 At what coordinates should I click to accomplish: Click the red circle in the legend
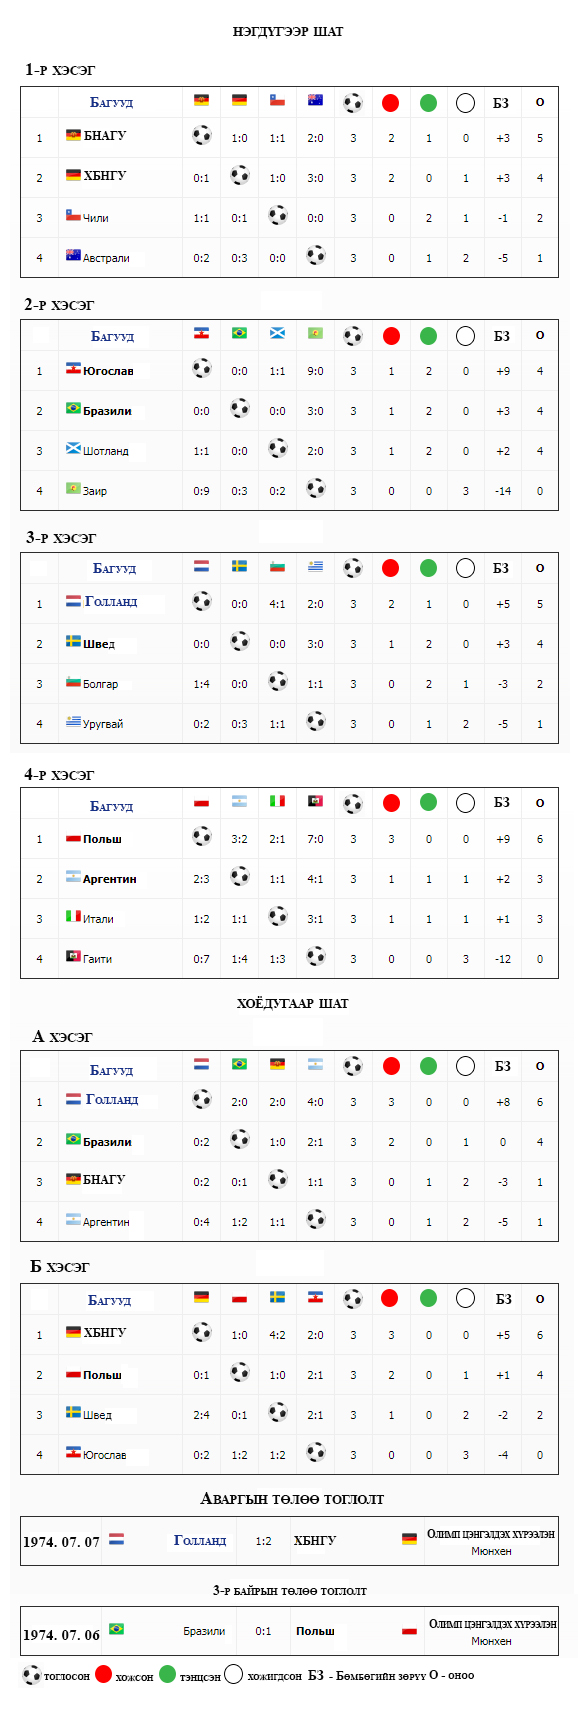[x=104, y=1674]
